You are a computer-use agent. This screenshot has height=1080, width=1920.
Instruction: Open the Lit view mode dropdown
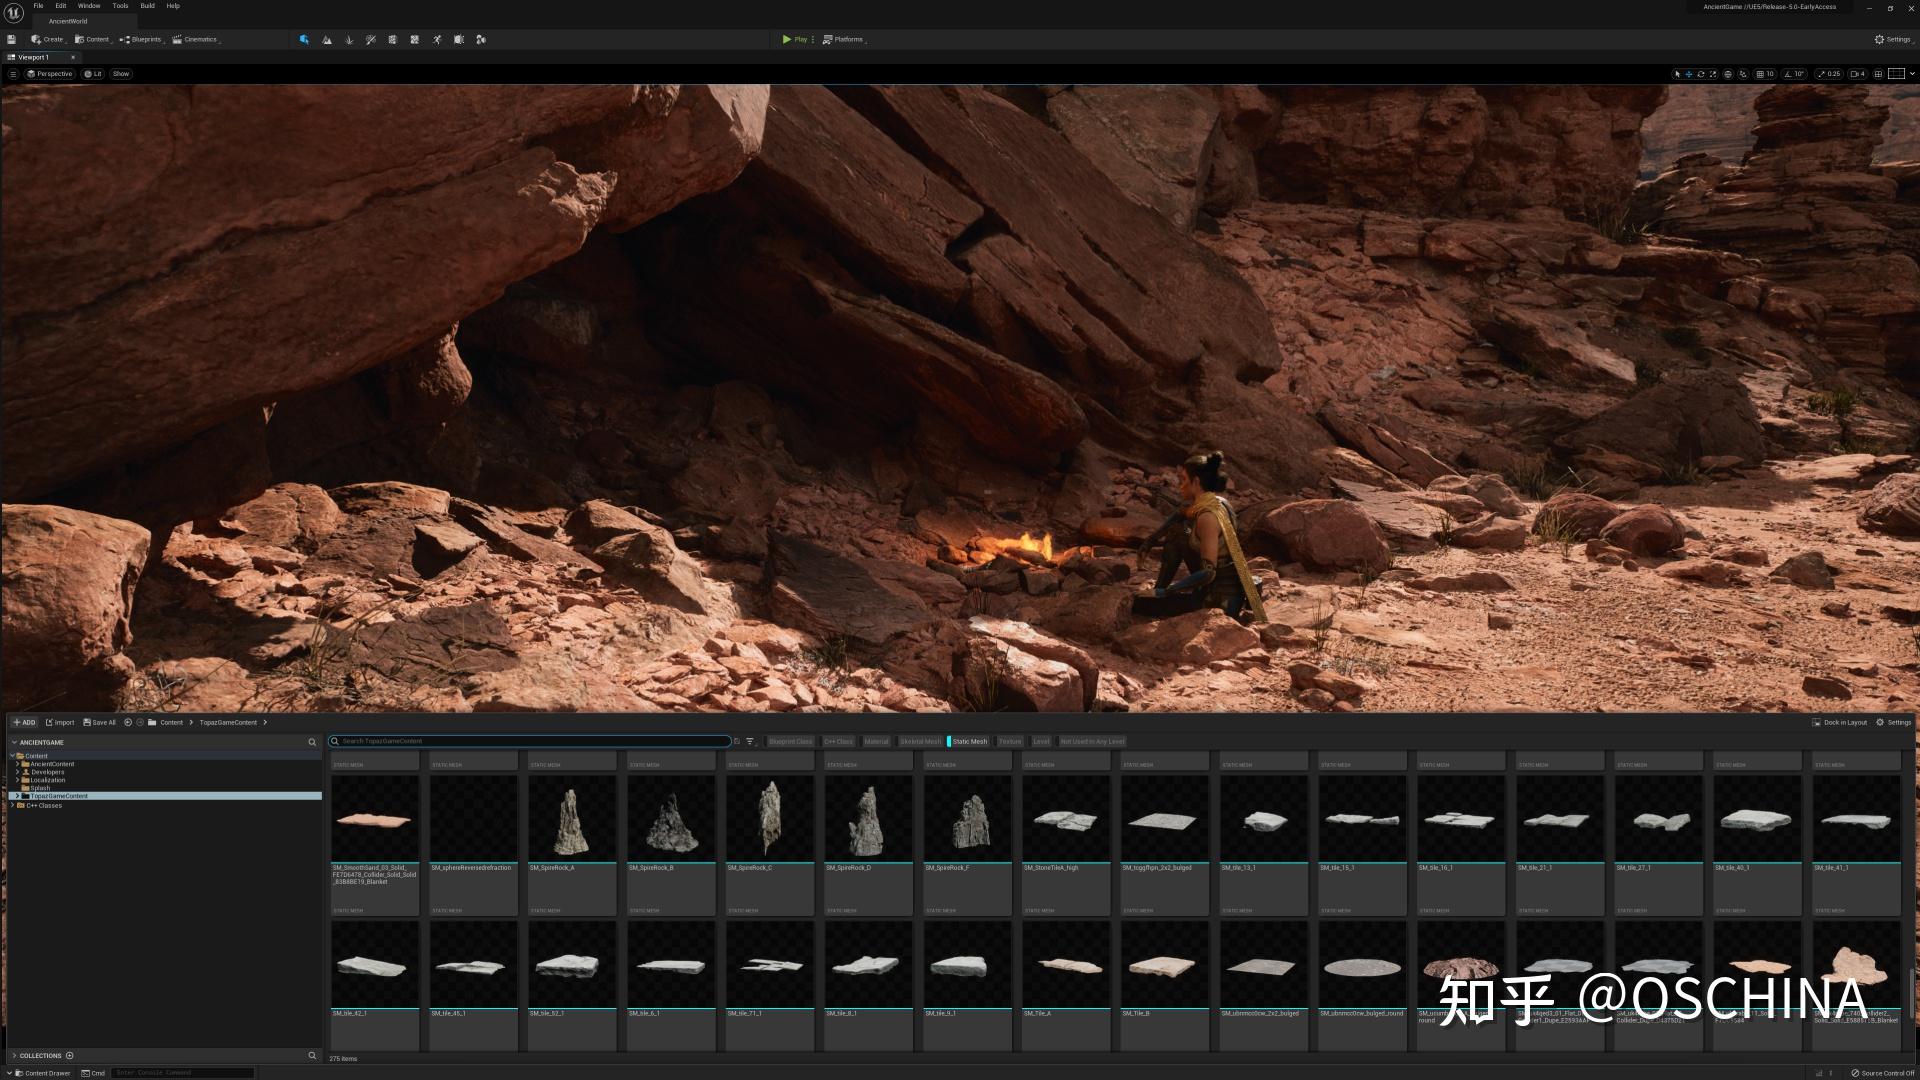(94, 73)
